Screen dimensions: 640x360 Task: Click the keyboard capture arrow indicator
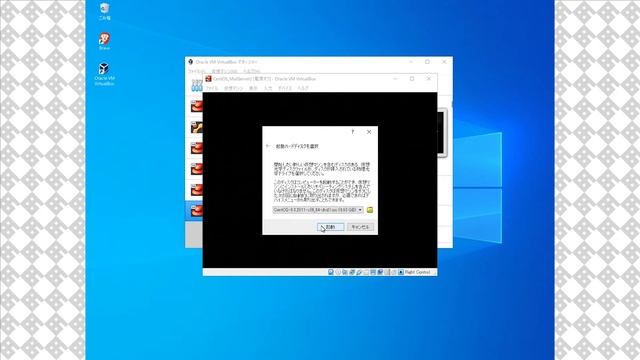401,272
